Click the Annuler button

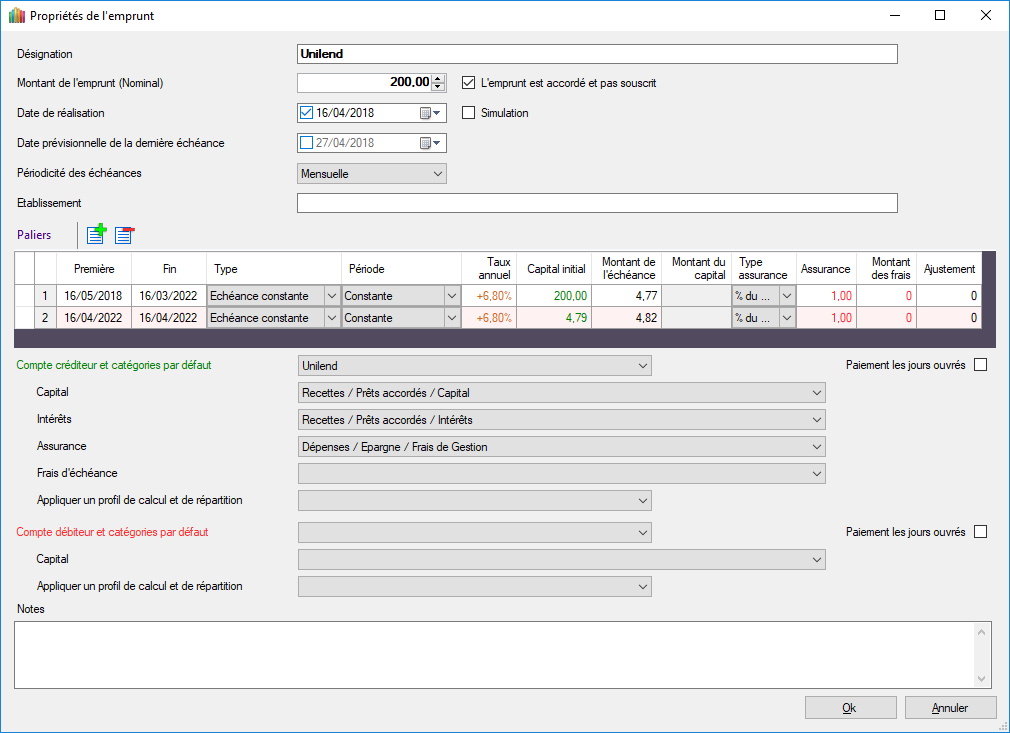pyautogui.click(x=950, y=708)
